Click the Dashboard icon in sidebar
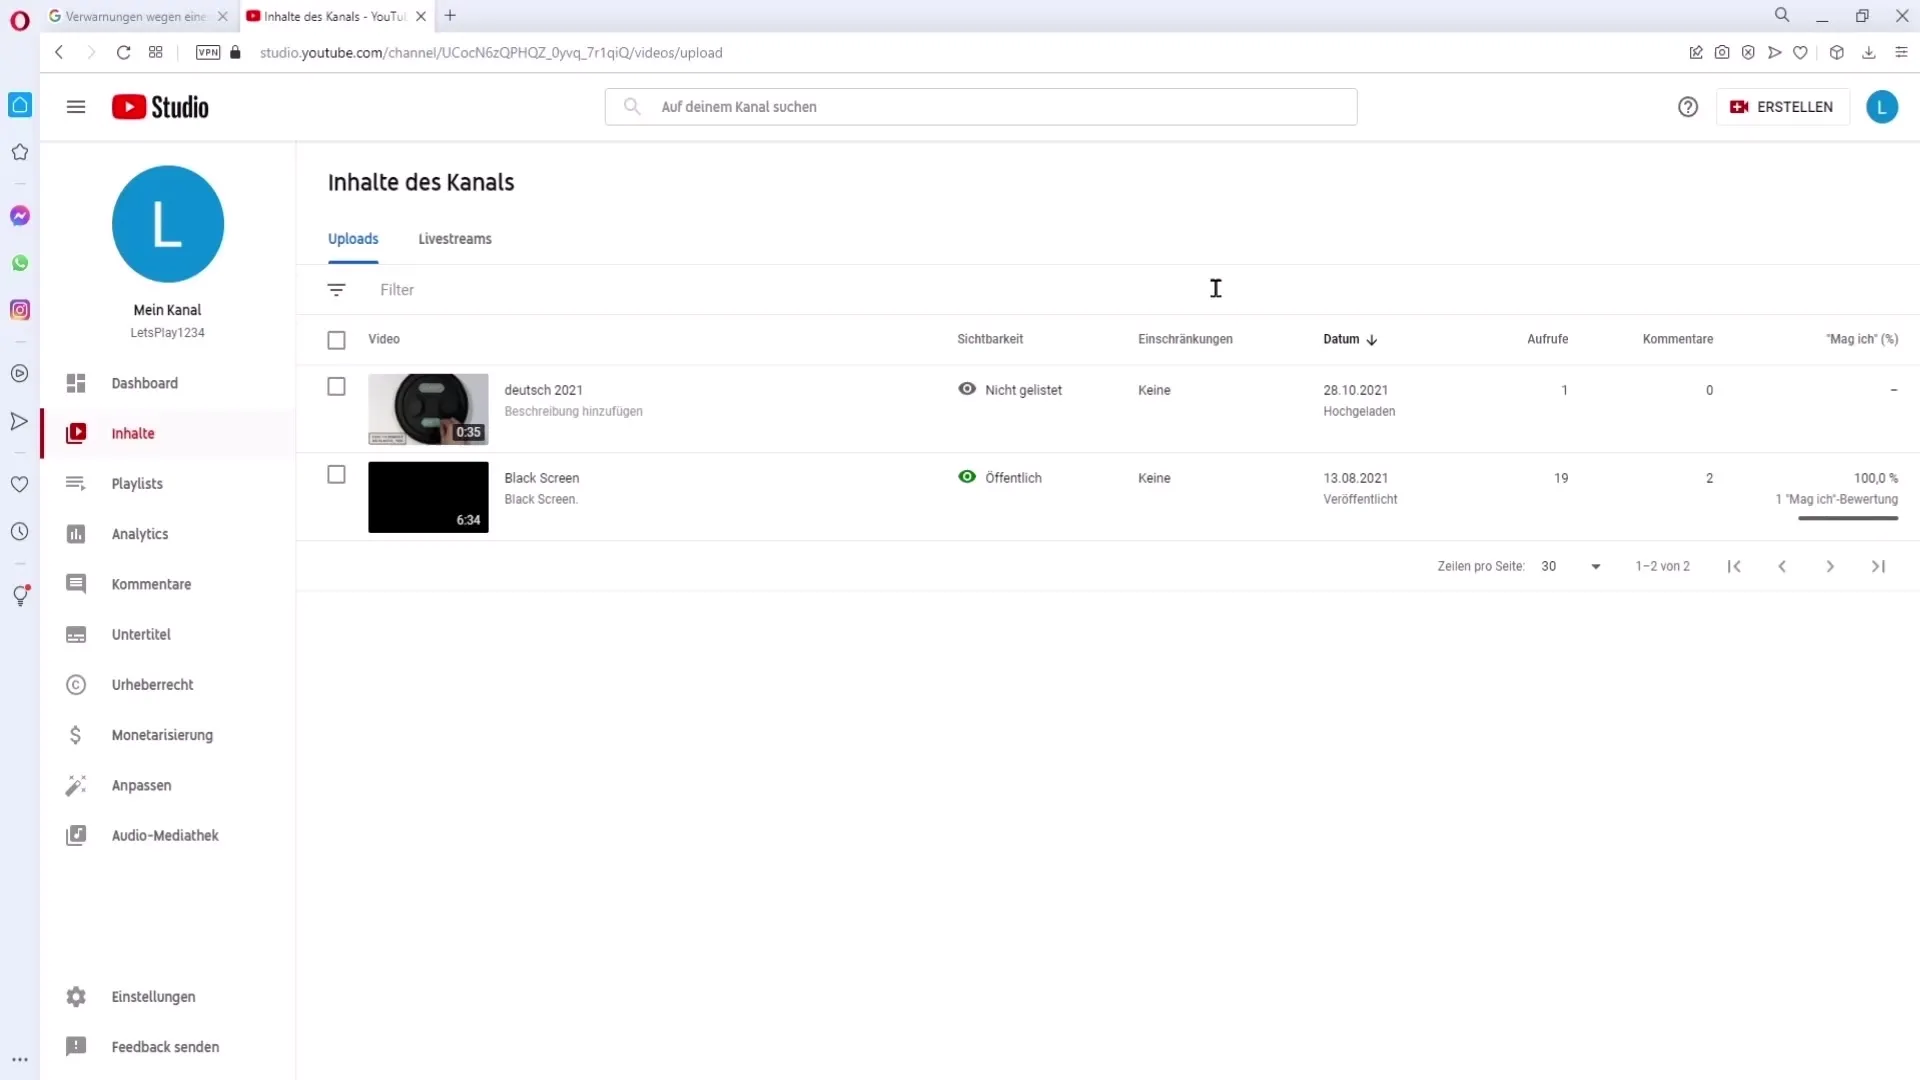1920x1080 pixels. 75,382
